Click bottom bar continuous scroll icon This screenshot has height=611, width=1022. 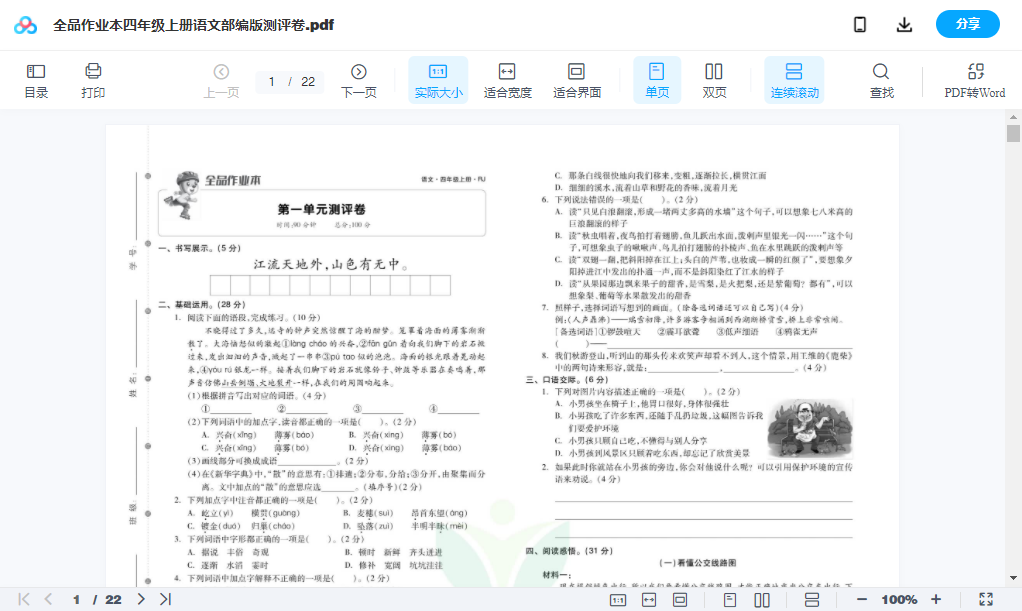[x=811, y=600]
